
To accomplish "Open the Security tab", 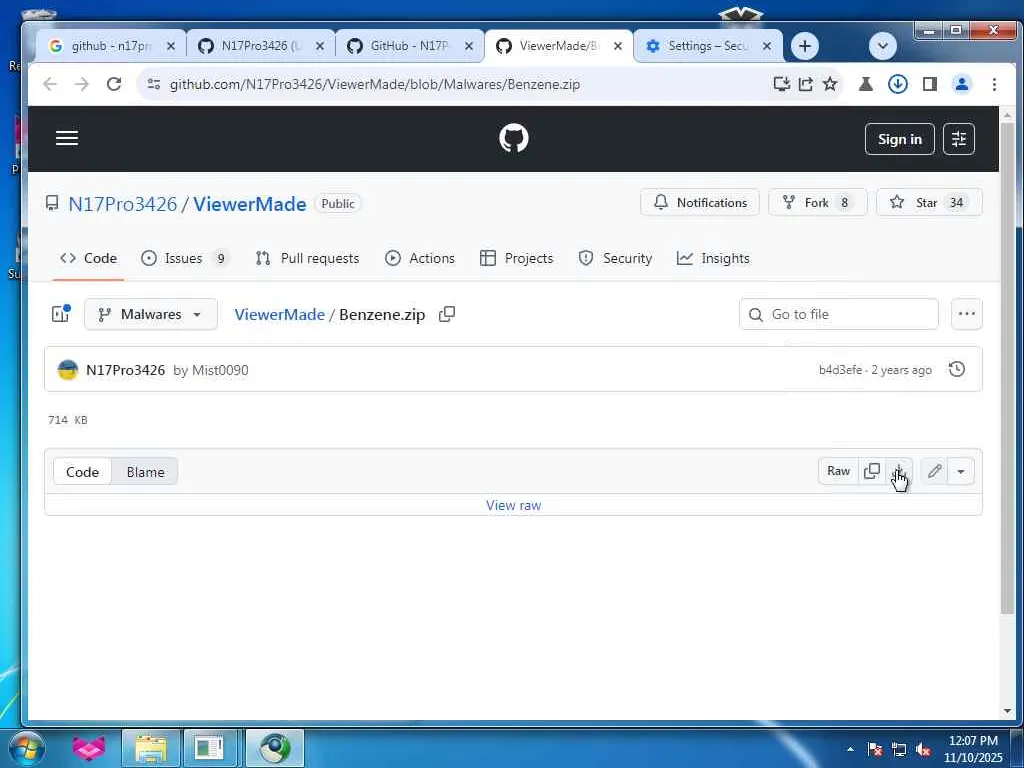I will click(x=615, y=258).
